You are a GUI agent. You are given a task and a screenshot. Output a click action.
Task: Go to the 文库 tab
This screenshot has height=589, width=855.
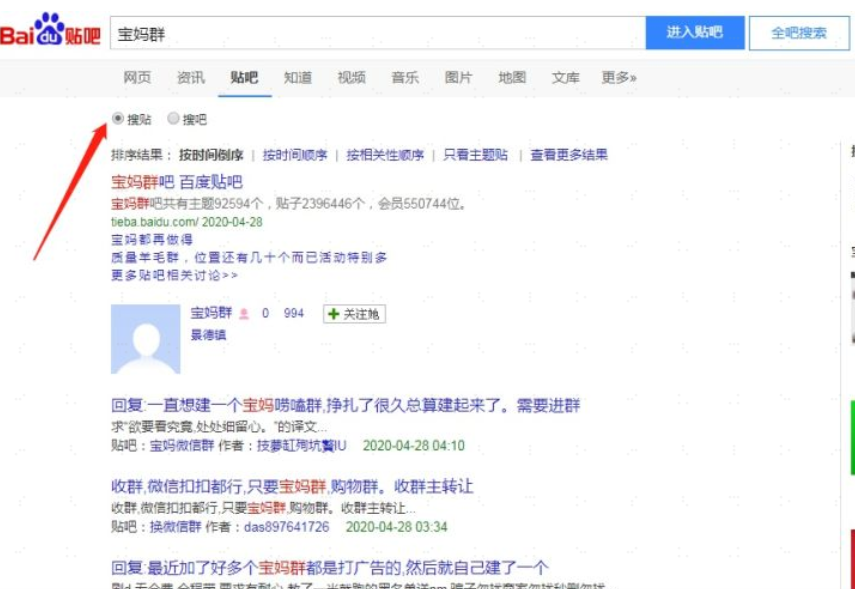565,77
